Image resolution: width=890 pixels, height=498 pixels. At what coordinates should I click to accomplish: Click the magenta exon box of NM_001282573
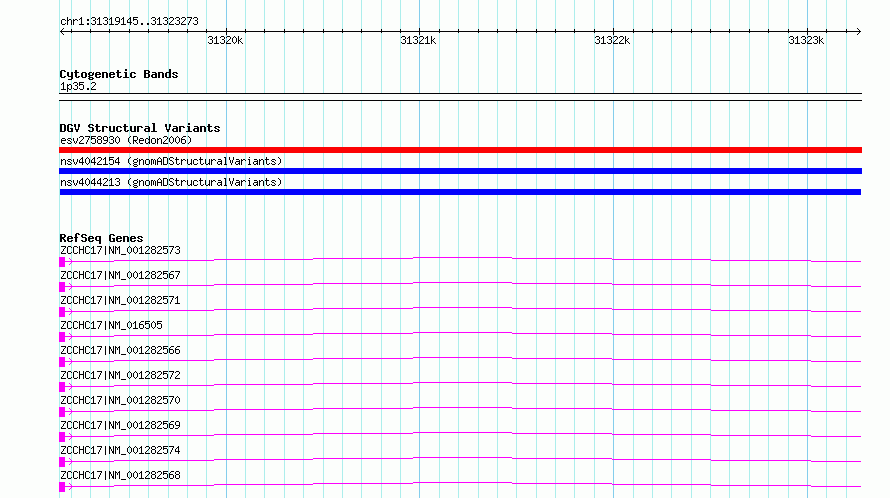[62, 262]
